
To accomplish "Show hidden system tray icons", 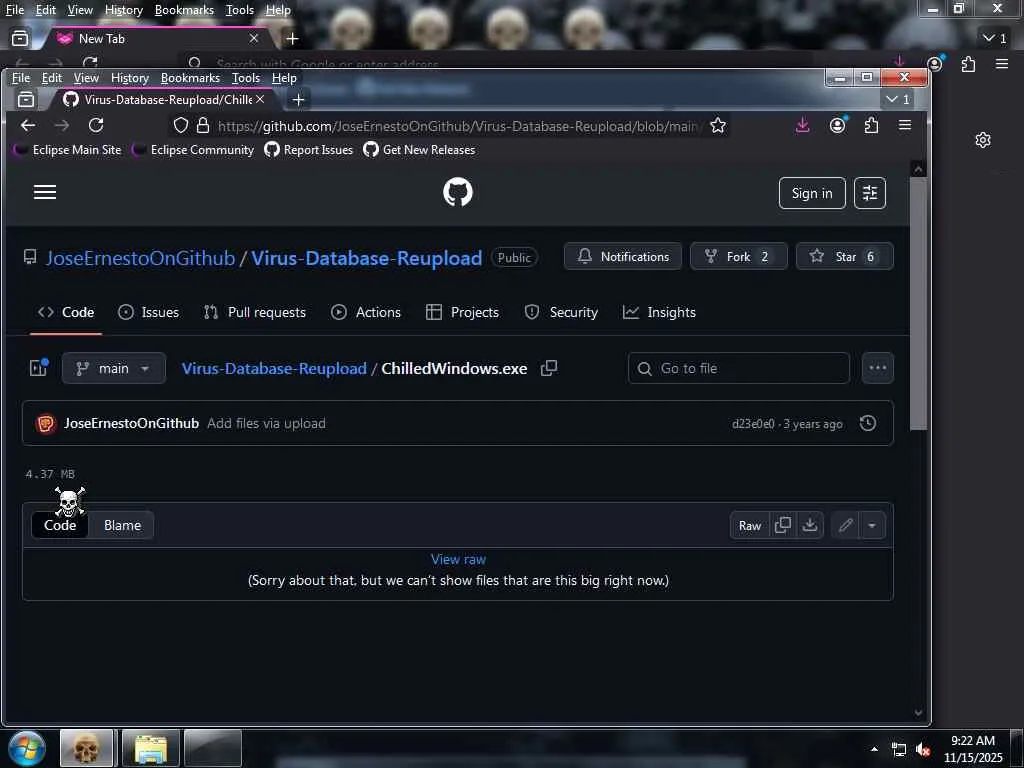I will point(874,749).
